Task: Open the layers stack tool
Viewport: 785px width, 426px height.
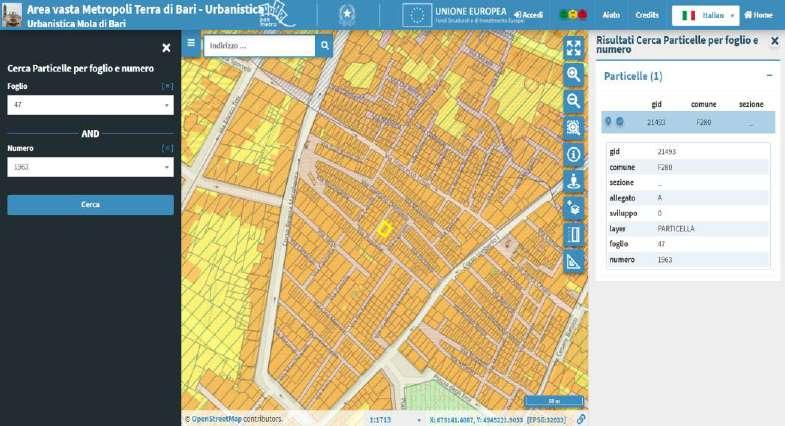Action: (574, 208)
